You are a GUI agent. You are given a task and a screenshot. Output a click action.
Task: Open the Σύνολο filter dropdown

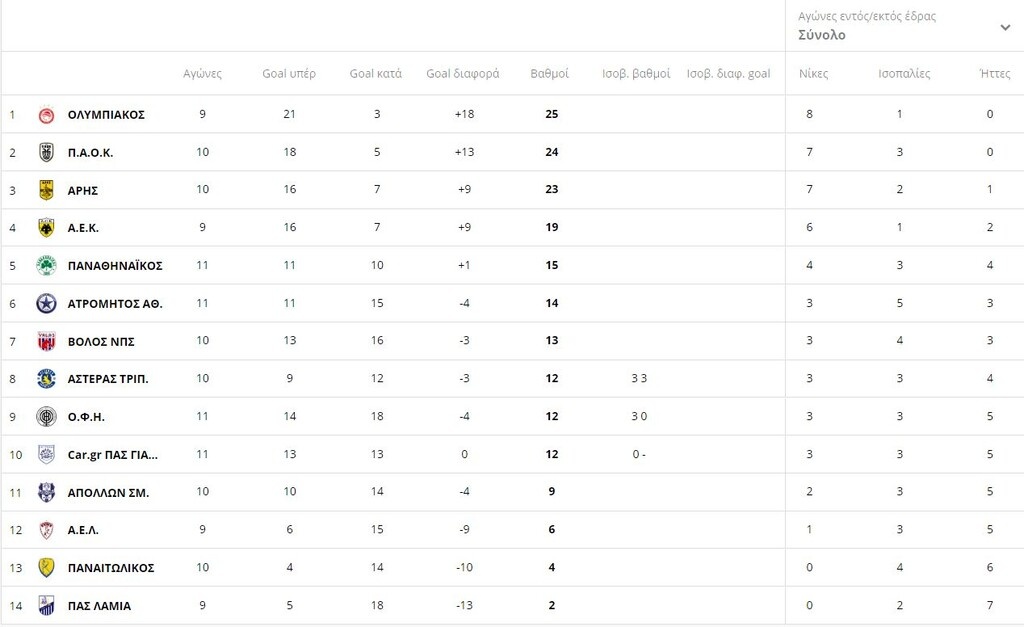click(904, 26)
